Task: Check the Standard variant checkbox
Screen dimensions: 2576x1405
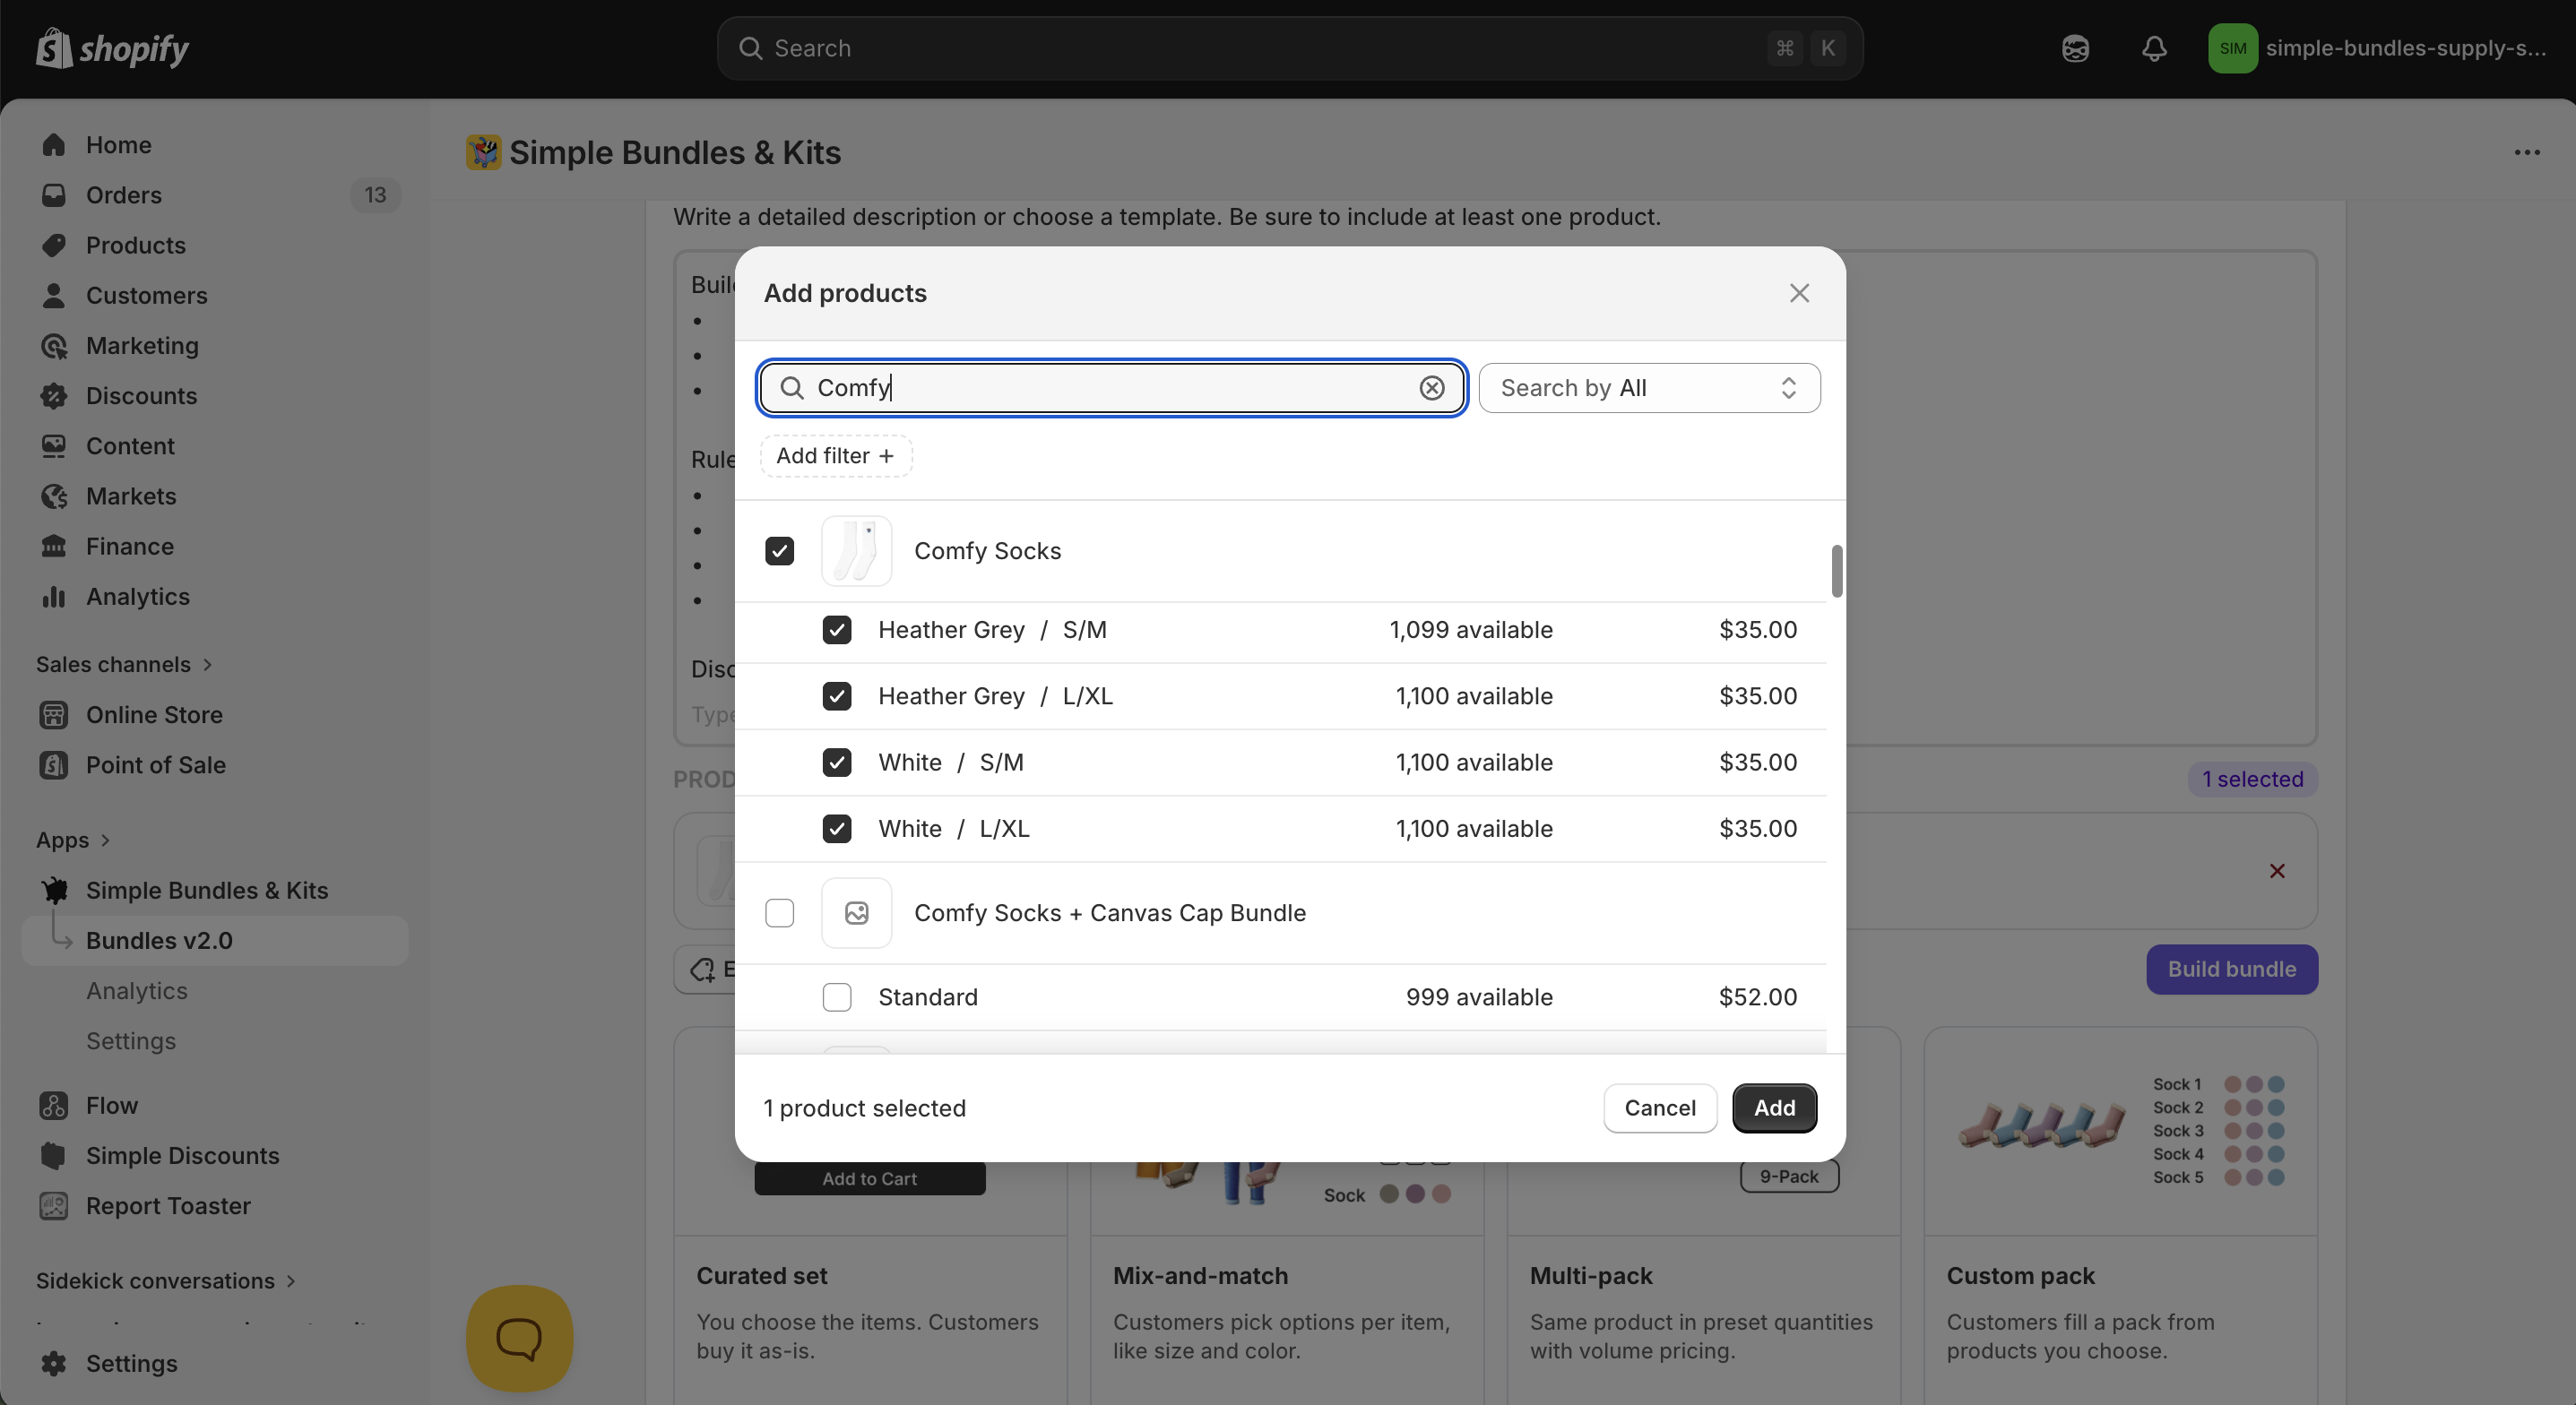Action: [836, 997]
